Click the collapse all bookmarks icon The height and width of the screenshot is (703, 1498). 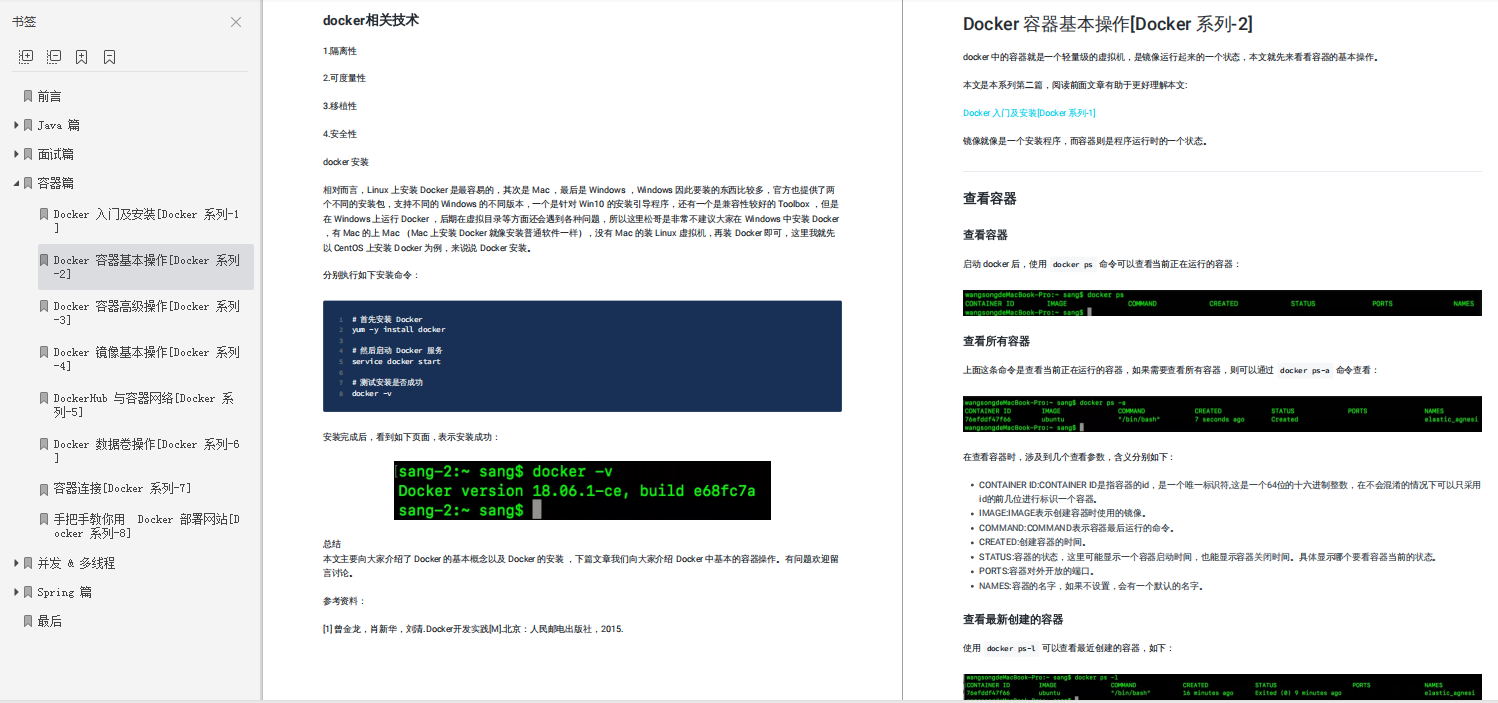click(x=54, y=57)
